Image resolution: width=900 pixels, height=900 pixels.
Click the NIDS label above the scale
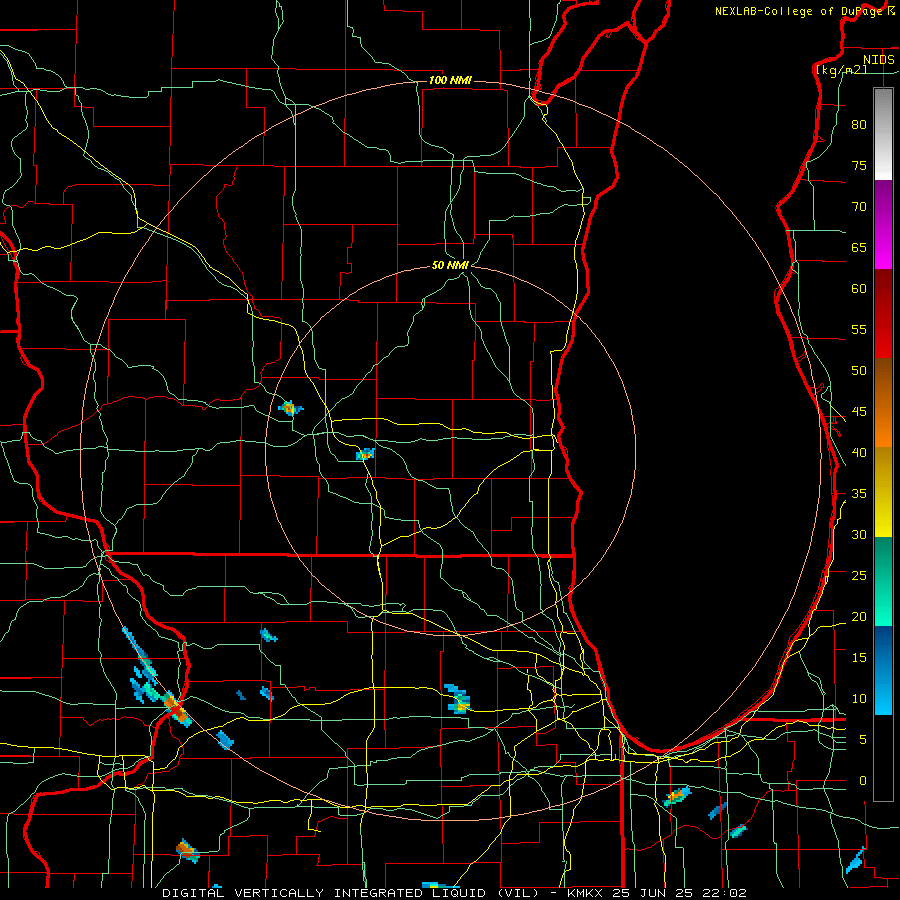pyautogui.click(x=879, y=60)
